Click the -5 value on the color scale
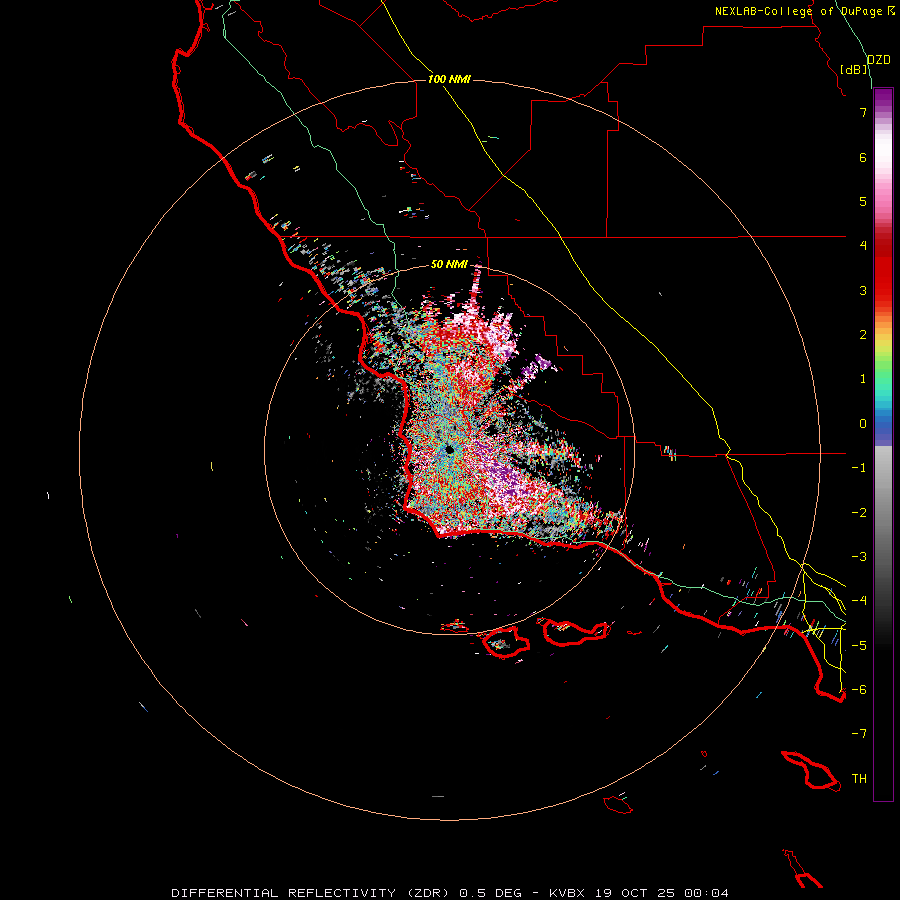 click(859, 646)
